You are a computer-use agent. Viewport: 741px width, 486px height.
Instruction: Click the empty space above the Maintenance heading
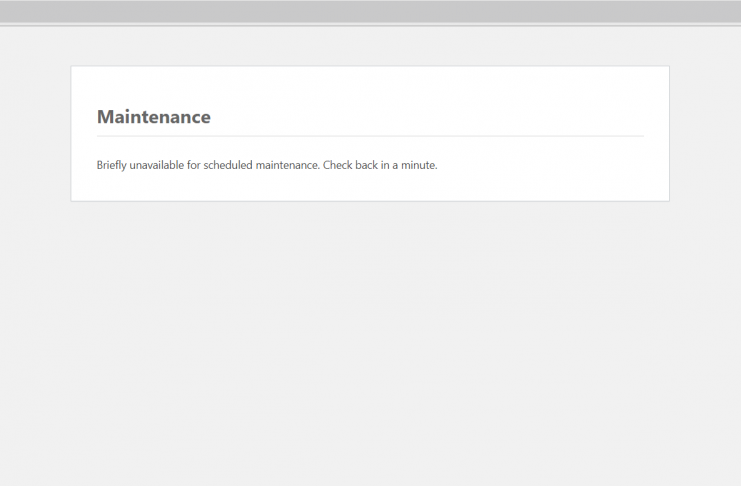point(370,85)
